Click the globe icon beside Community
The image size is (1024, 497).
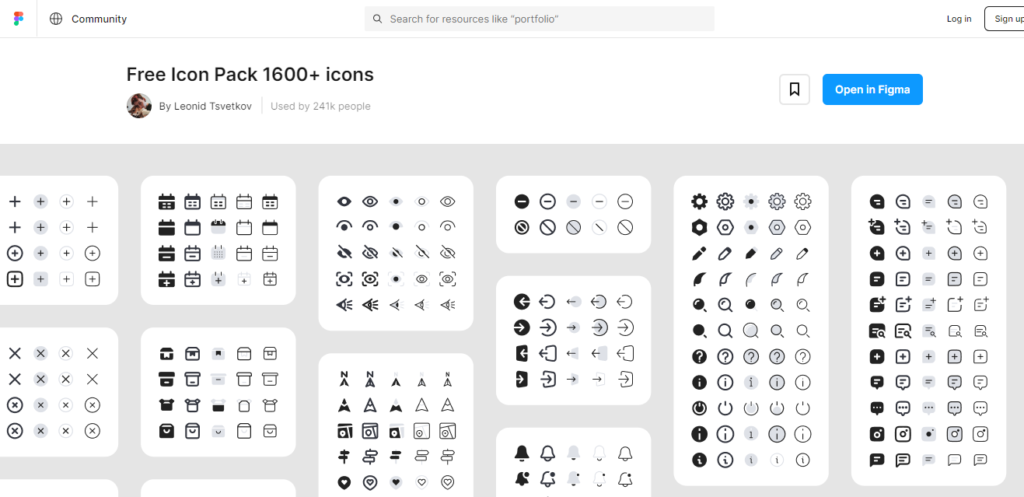tap(56, 19)
